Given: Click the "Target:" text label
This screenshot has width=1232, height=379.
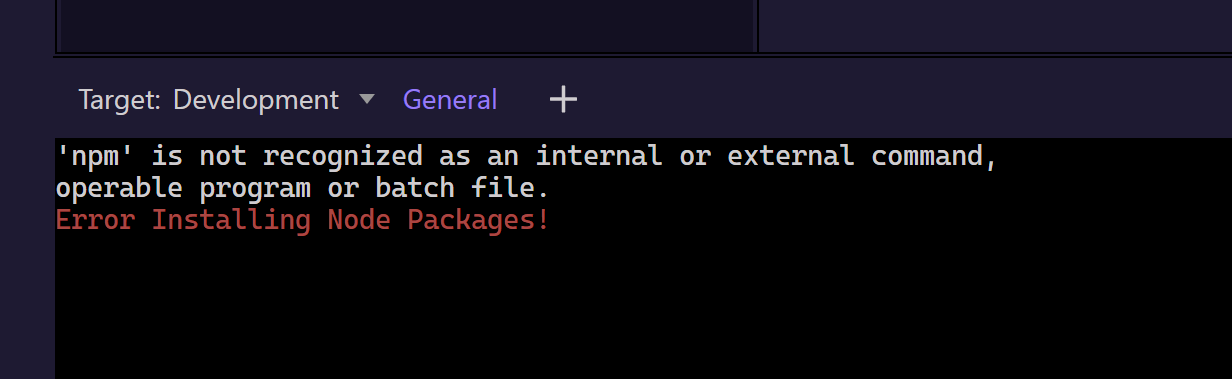Looking at the screenshot, I should pyautogui.click(x=121, y=100).
